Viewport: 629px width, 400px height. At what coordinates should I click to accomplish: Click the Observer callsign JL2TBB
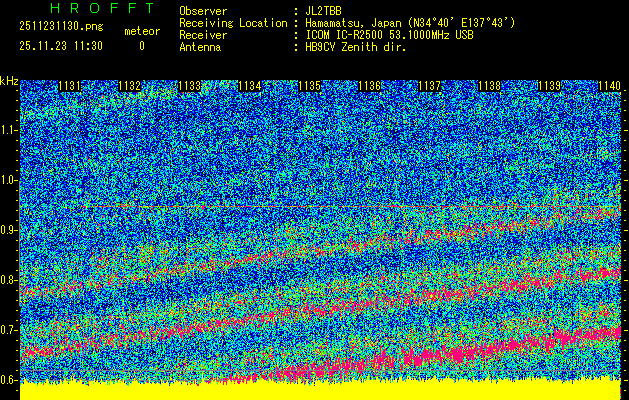[330, 11]
